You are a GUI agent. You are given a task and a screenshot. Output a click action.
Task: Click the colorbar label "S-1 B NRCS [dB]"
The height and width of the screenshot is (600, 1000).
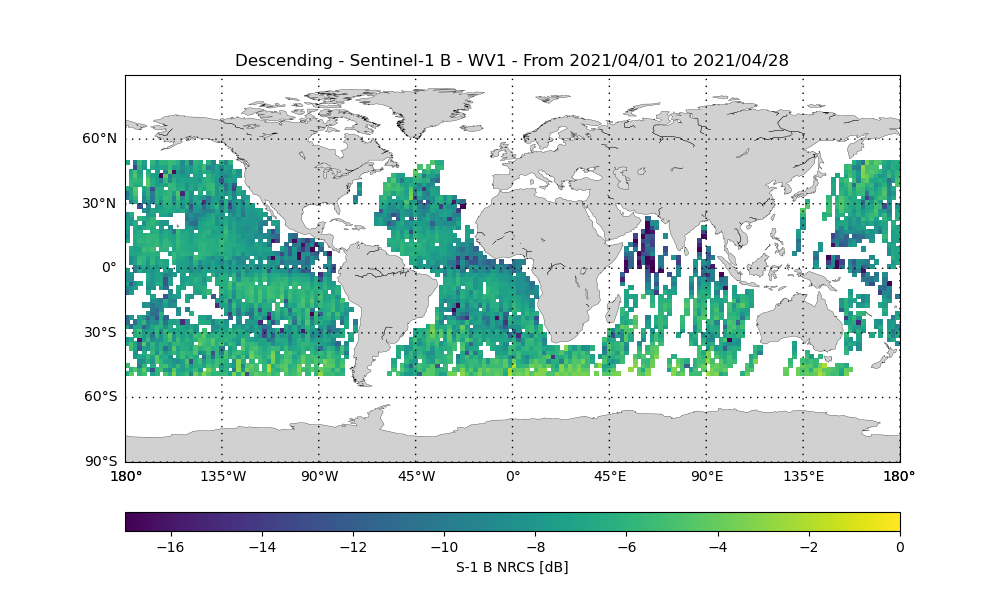pyautogui.click(x=512, y=567)
